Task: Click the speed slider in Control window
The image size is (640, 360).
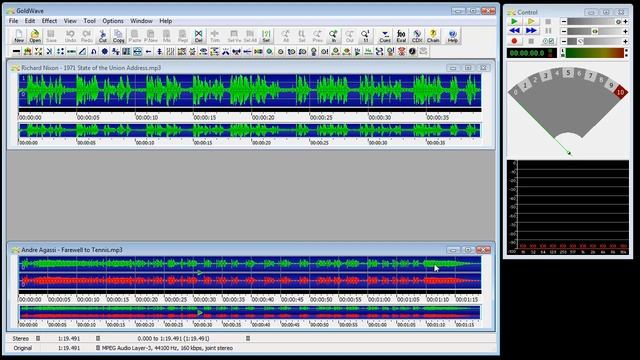Action: click(594, 41)
